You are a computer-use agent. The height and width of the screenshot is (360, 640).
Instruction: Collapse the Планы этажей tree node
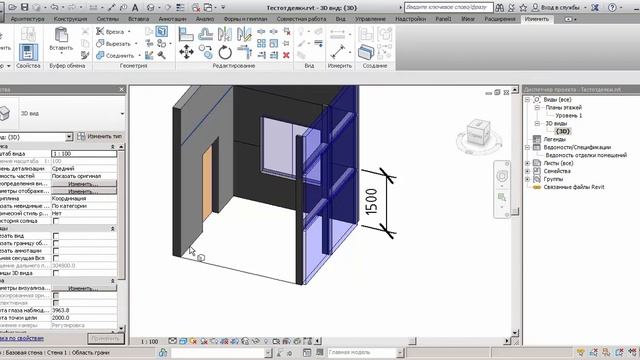(x=537, y=107)
